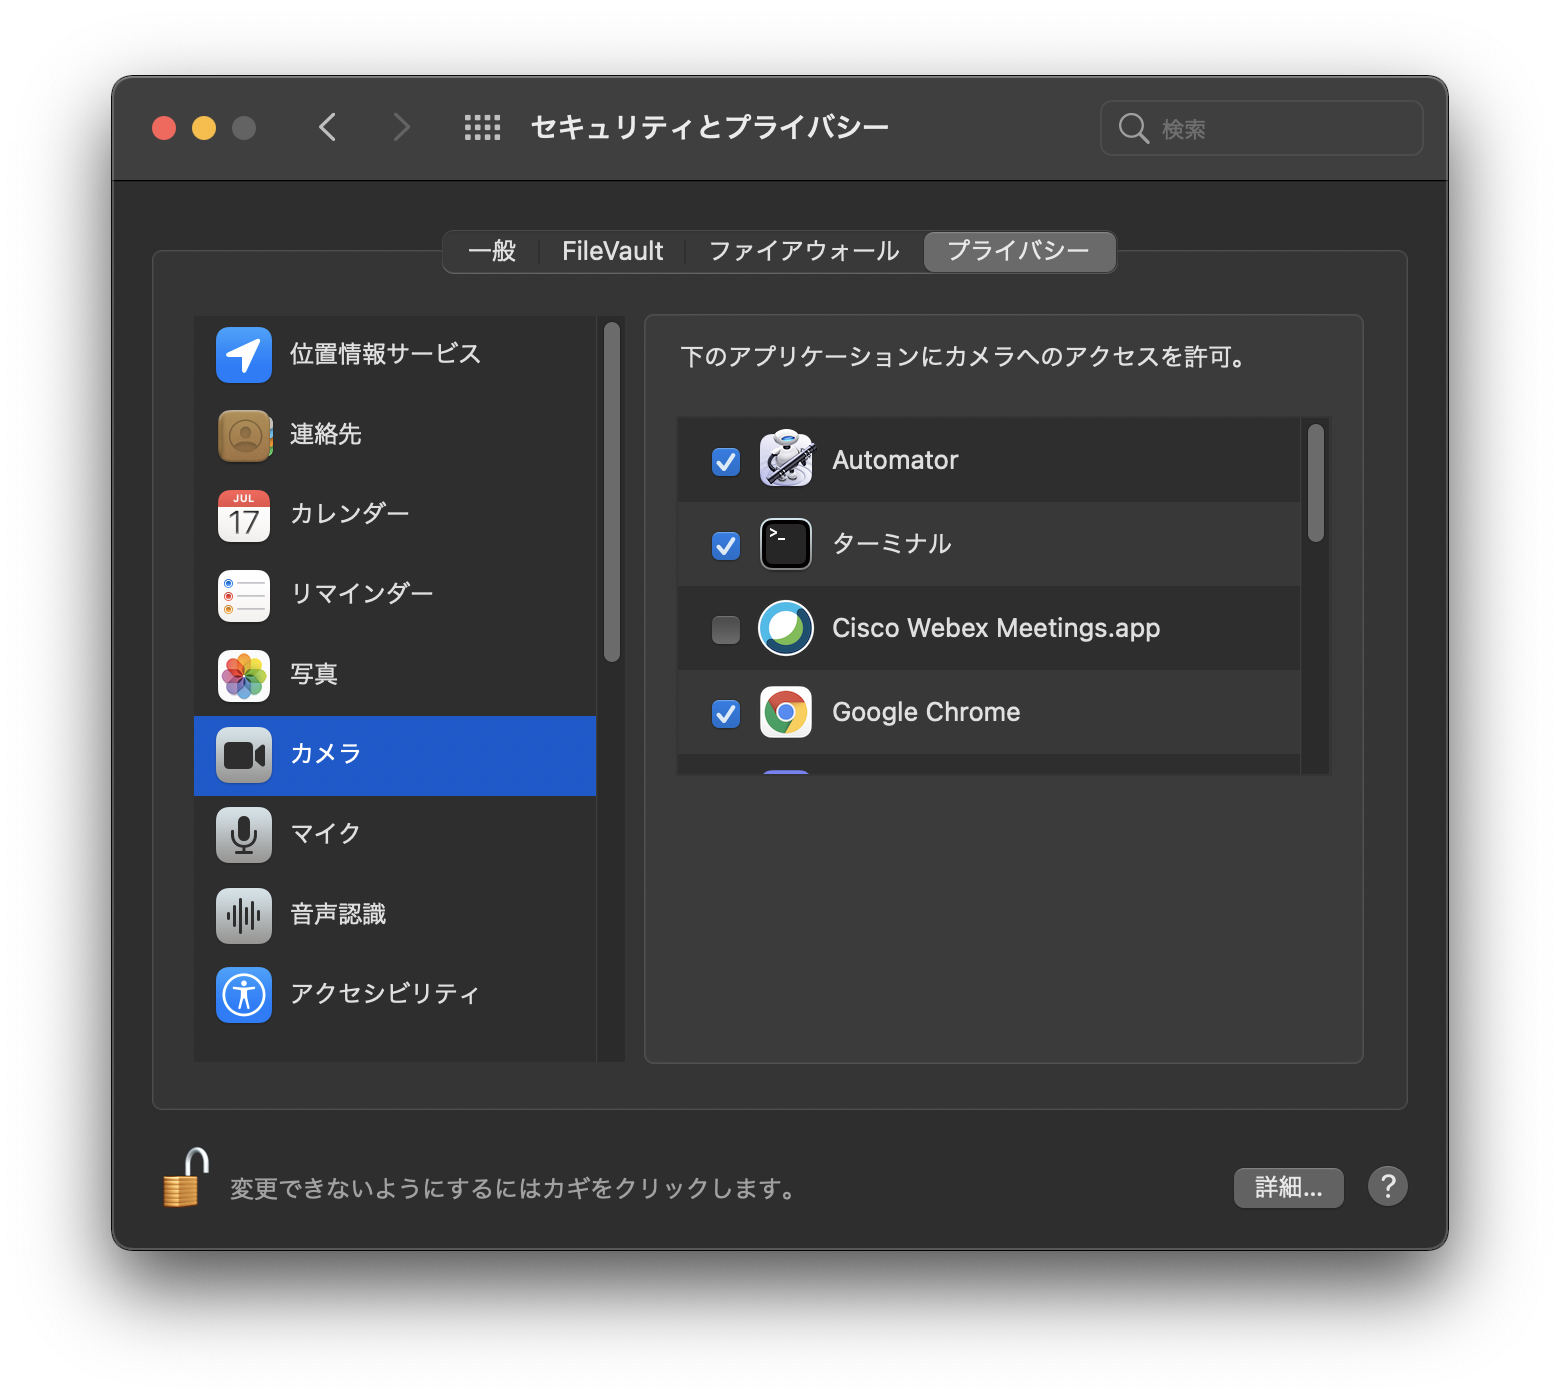Select the 写真 label
This screenshot has width=1560, height=1398.
[x=314, y=674]
